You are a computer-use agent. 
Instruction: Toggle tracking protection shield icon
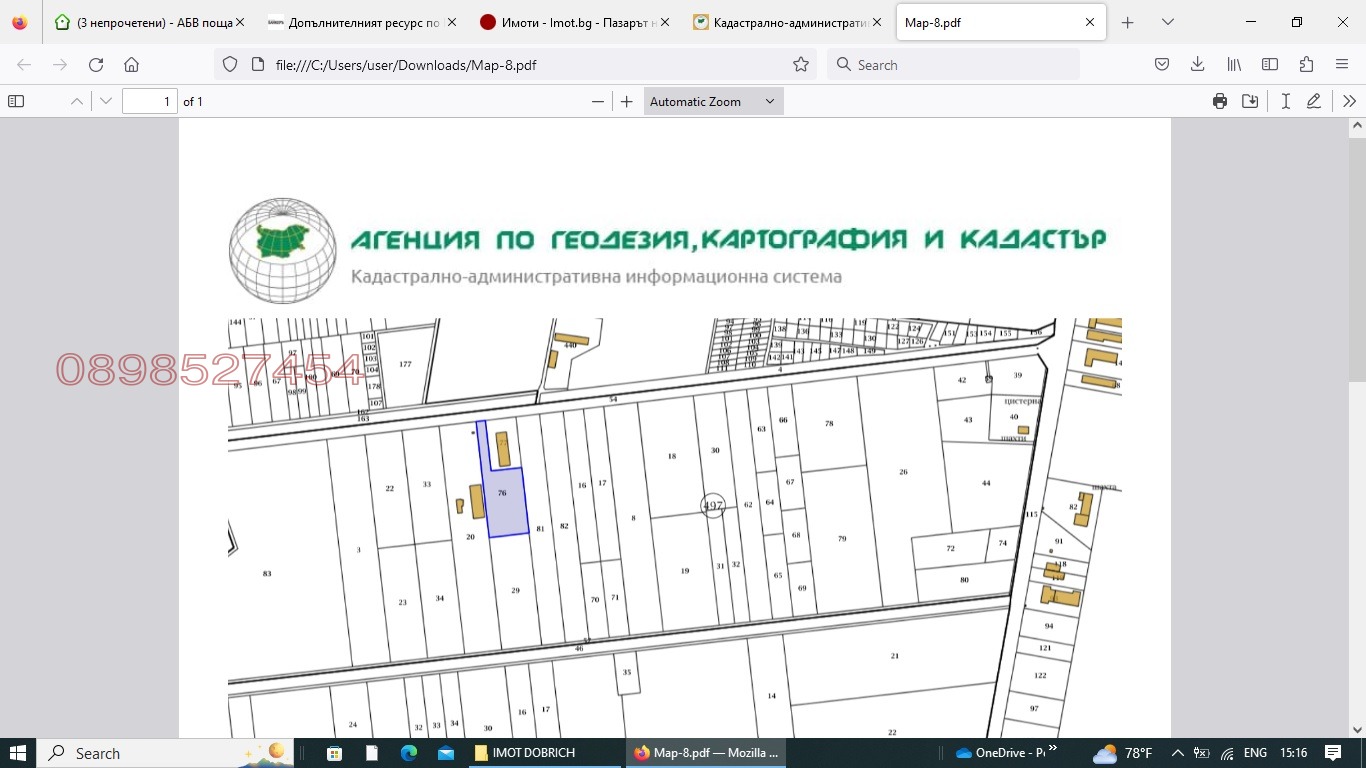click(230, 64)
